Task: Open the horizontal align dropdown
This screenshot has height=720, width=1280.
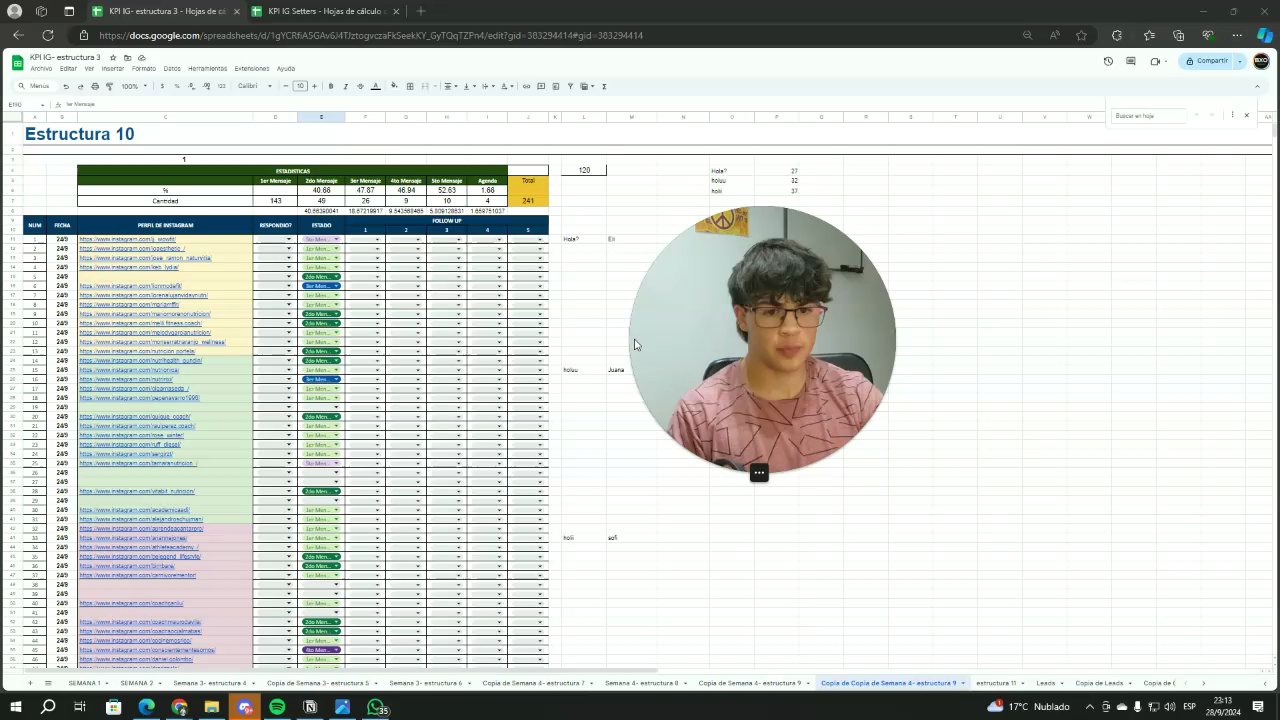Action: pos(450,86)
